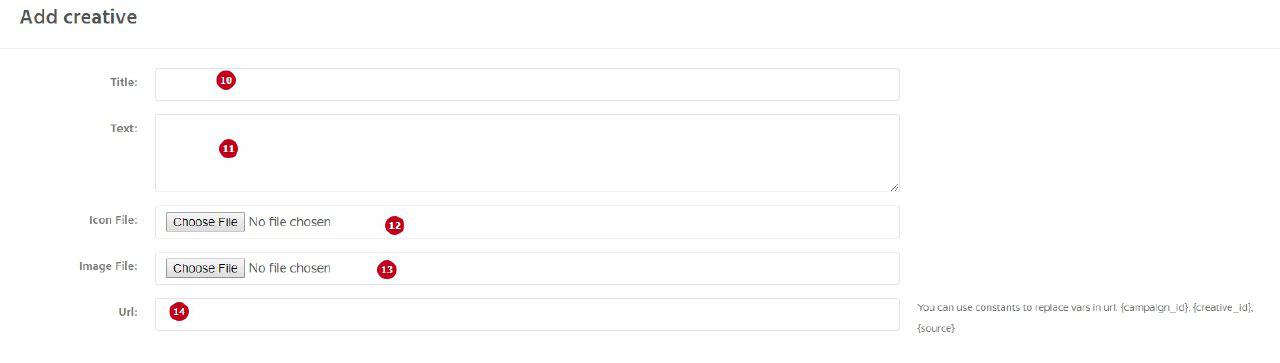This screenshot has height=363, width=1280.
Task: Click the red marker numbered 14
Action: tap(179, 312)
